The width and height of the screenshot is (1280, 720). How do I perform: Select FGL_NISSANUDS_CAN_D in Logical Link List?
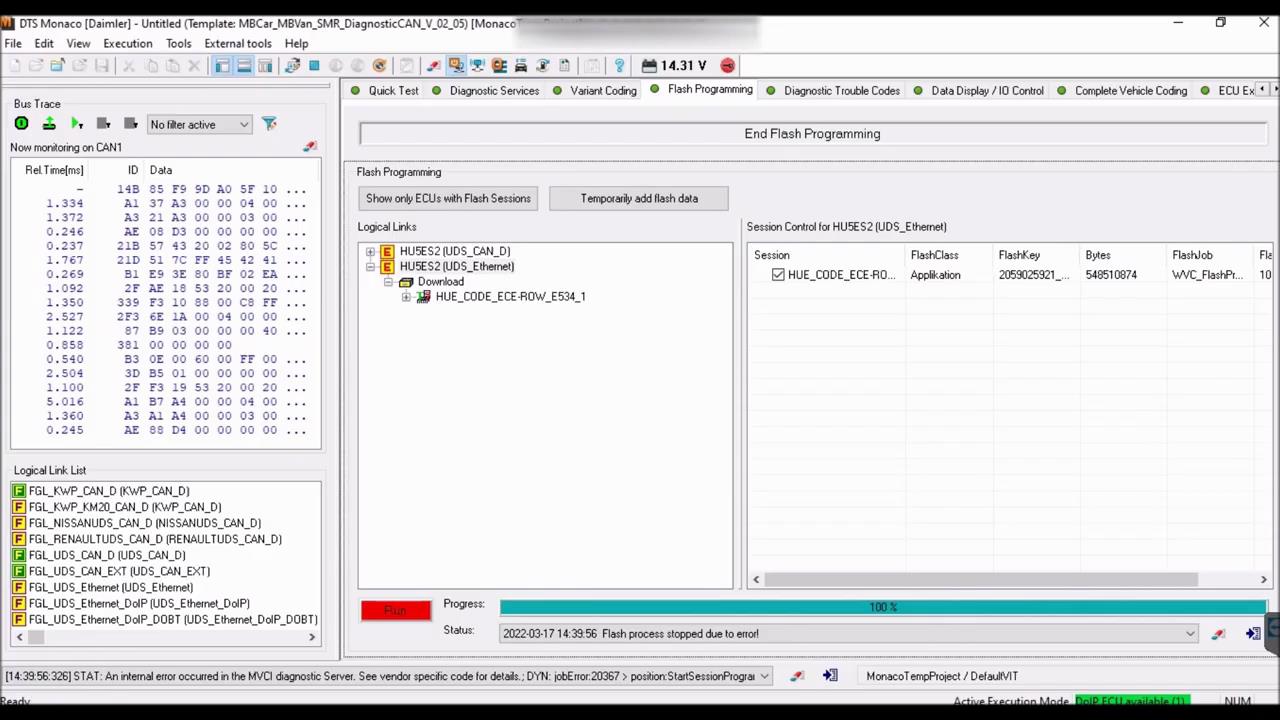coord(145,523)
